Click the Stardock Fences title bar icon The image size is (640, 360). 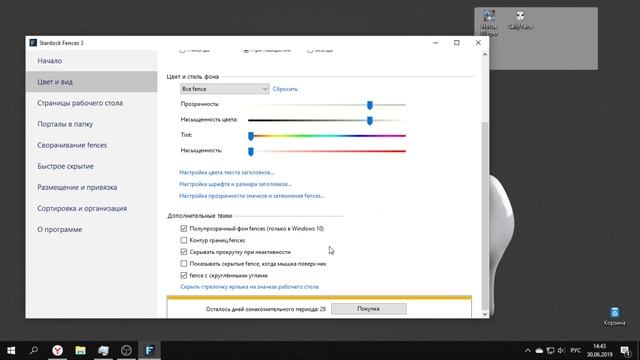33,43
